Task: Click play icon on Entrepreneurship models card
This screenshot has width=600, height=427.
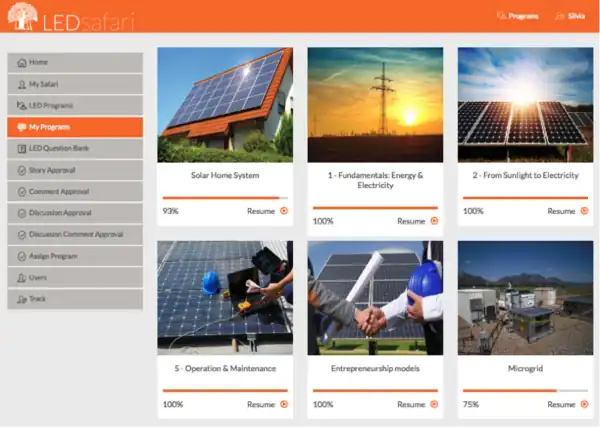Action: 434,404
